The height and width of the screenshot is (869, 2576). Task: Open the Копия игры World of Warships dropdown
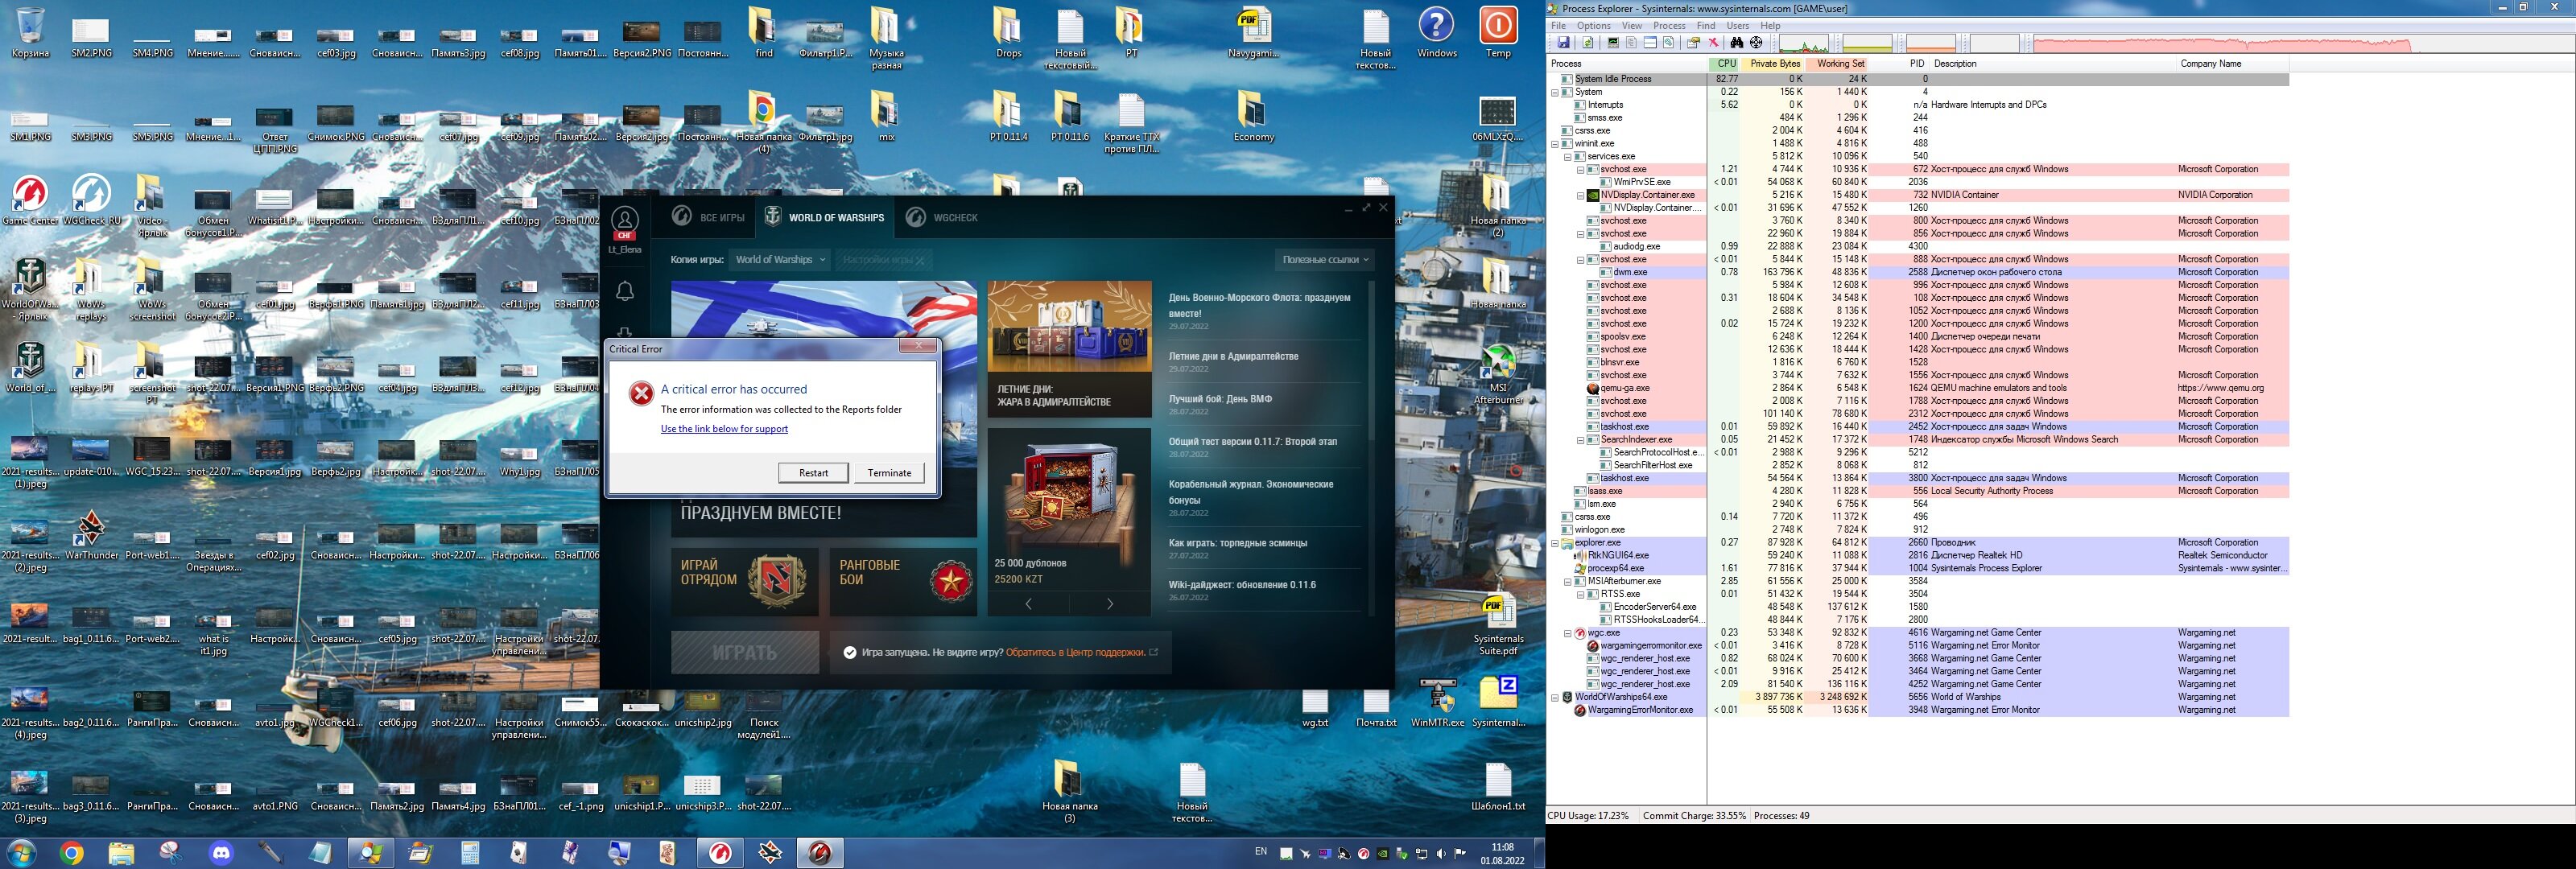tap(779, 260)
